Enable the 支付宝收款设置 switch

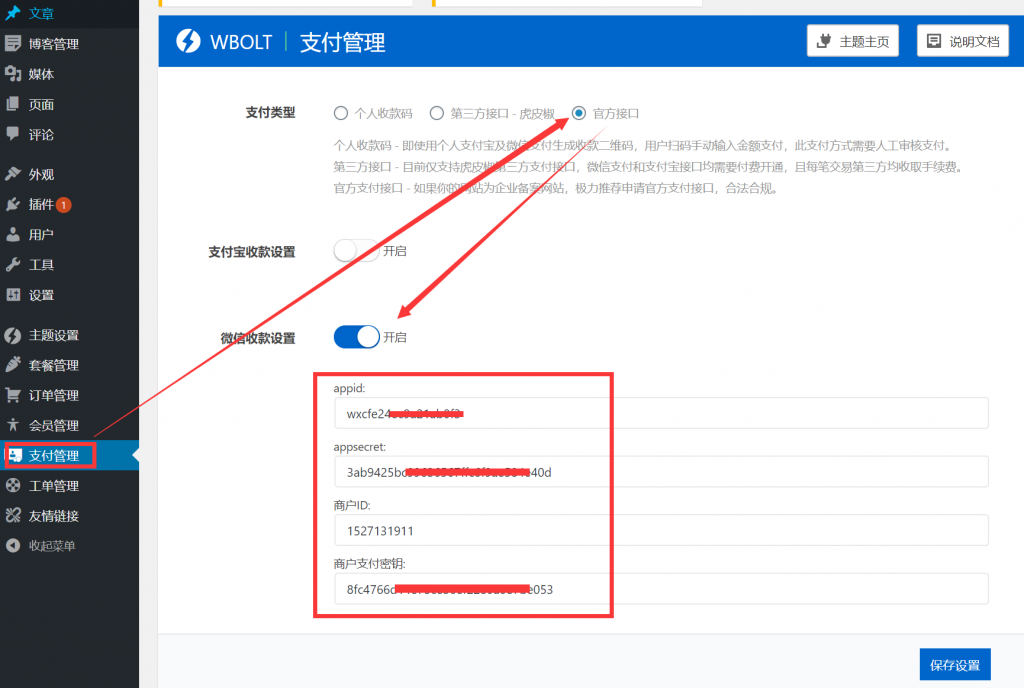[x=356, y=251]
